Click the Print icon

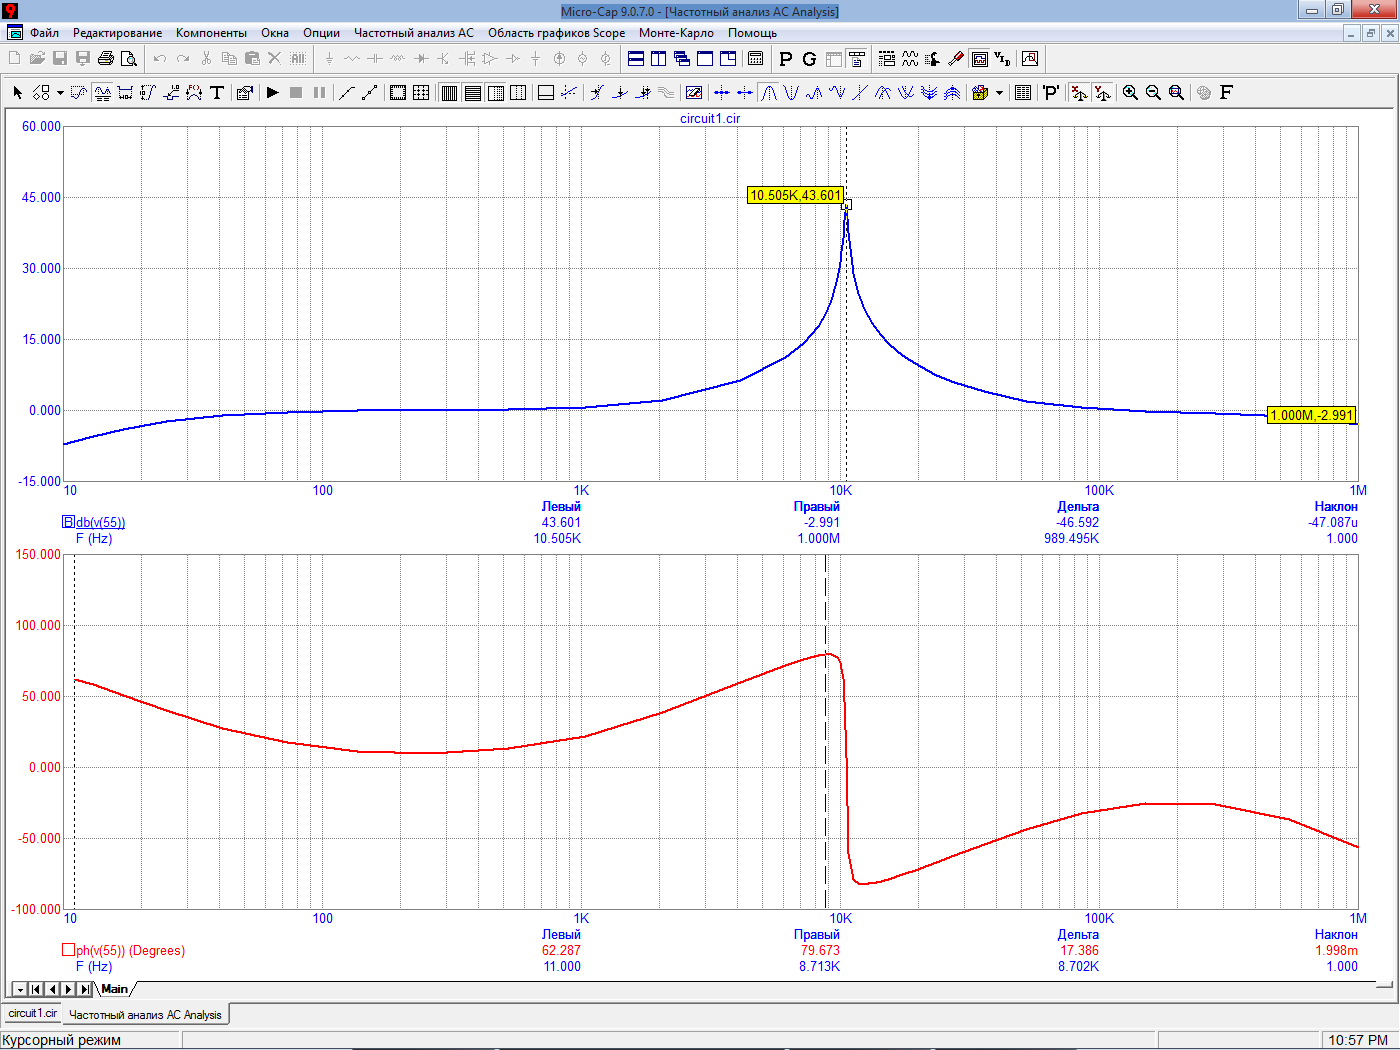coord(106,58)
